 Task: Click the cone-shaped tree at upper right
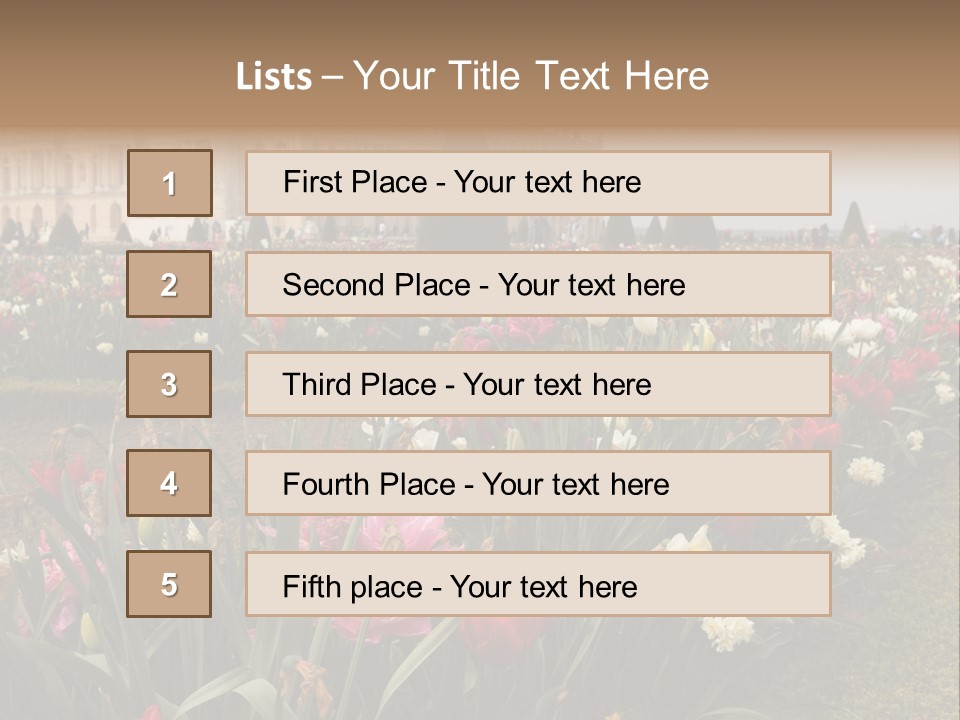[853, 222]
